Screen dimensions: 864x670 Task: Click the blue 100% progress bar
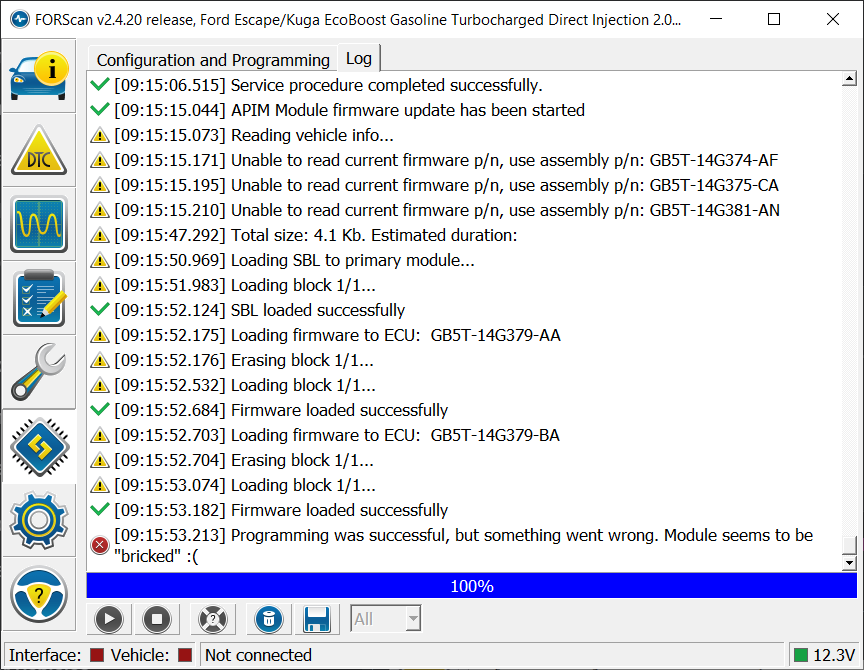click(471, 586)
